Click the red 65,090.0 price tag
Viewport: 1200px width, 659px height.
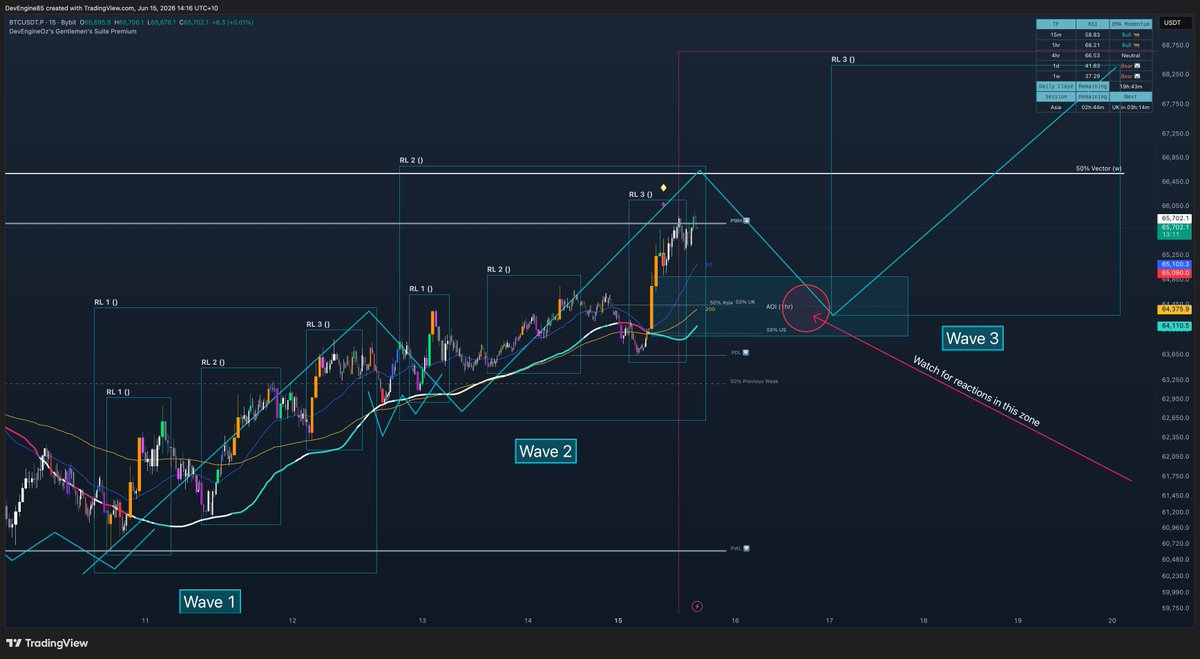pos(1174,272)
